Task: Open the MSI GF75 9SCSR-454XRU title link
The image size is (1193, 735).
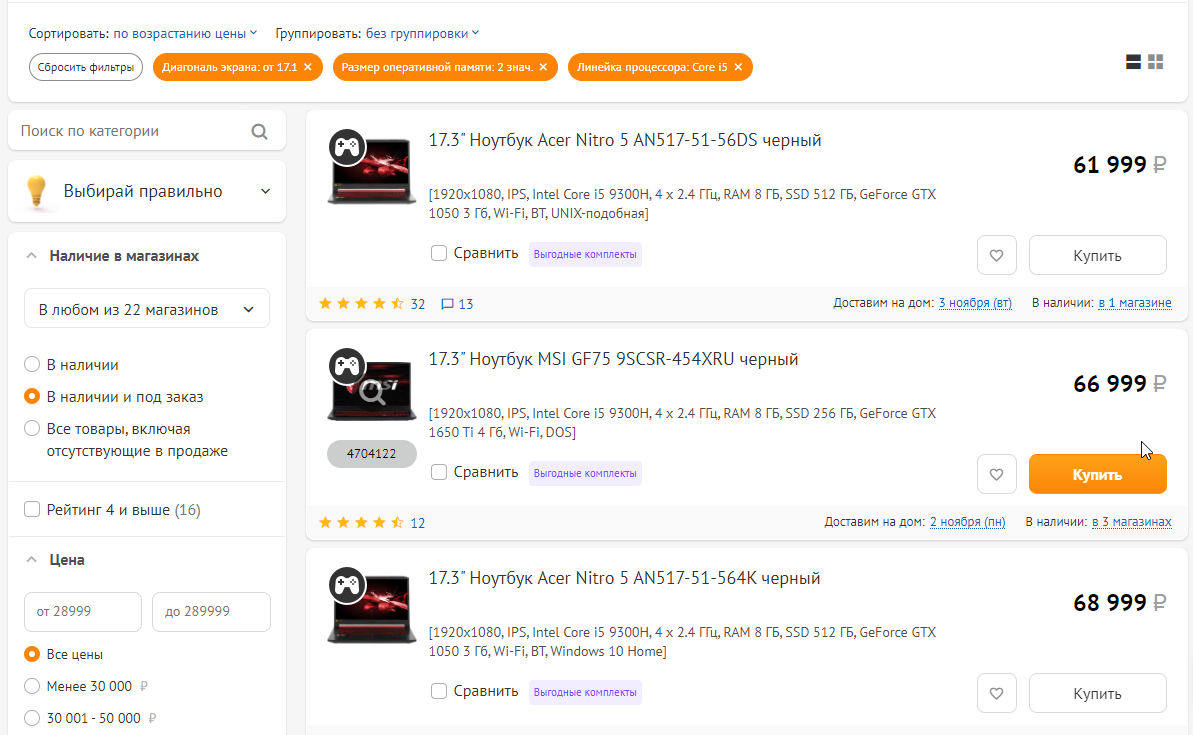Action: (x=613, y=359)
